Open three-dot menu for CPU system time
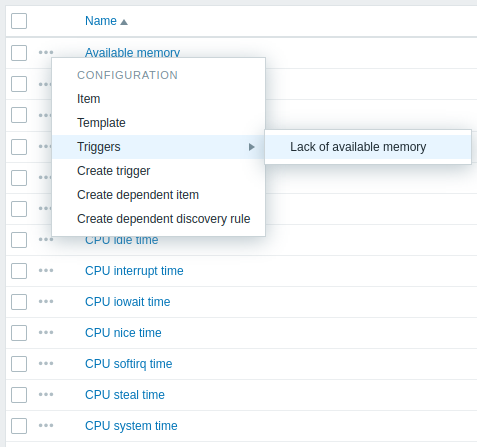 click(x=46, y=425)
